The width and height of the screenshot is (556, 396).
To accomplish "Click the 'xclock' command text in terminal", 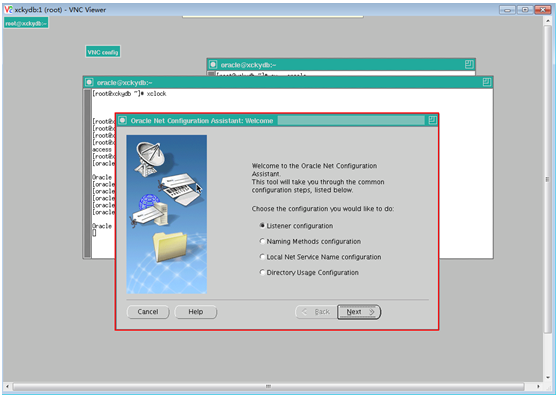I will (156, 94).
